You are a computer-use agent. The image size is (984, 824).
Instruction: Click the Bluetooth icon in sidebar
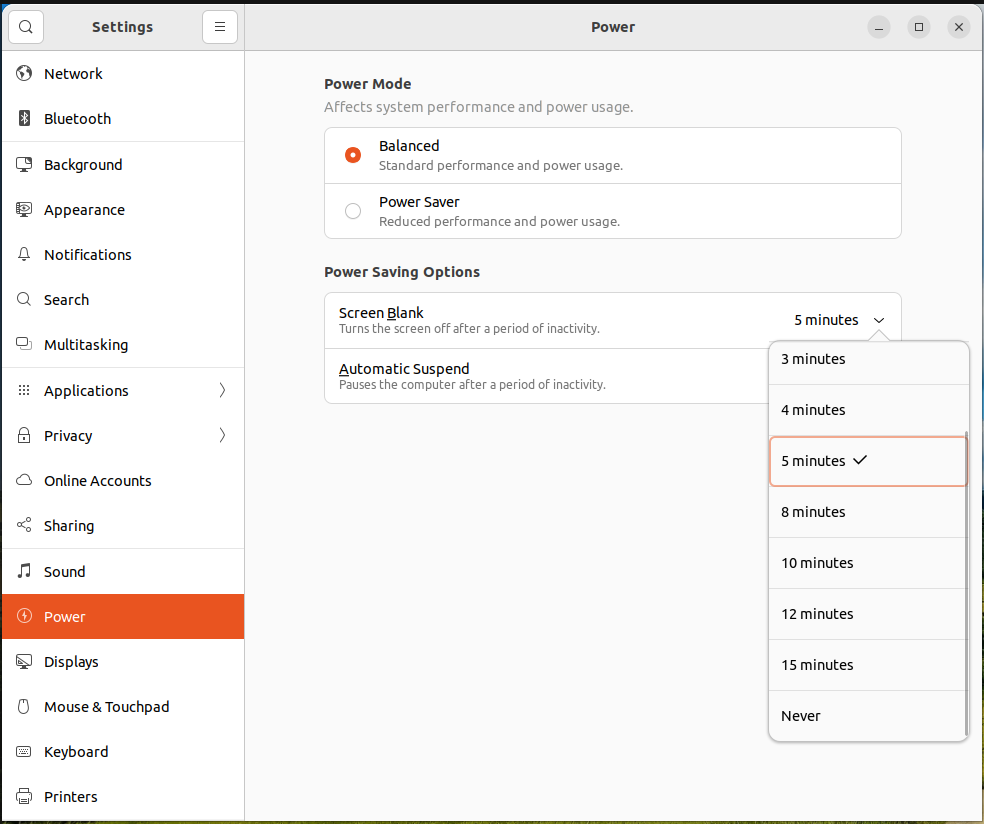[x=24, y=119]
